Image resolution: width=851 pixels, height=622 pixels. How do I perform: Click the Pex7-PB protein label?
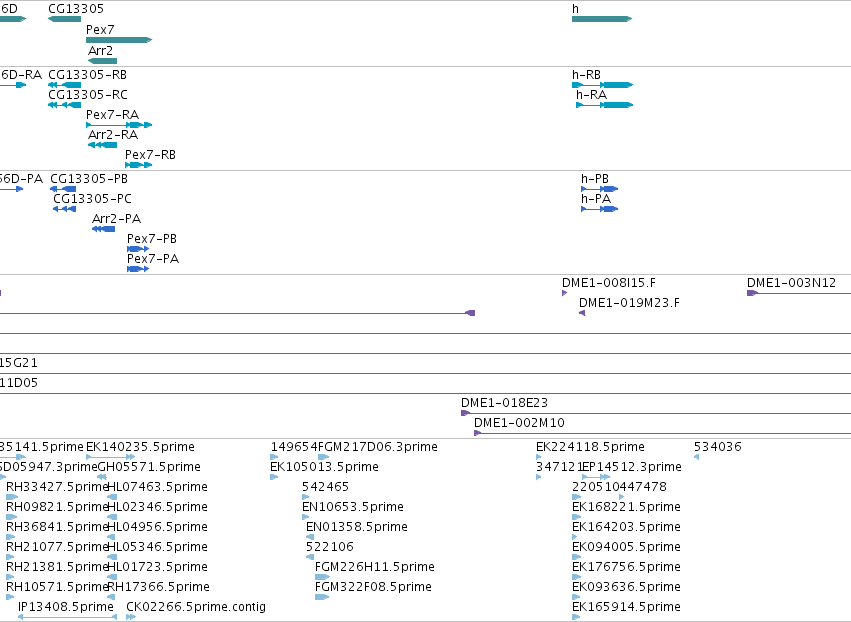152,239
